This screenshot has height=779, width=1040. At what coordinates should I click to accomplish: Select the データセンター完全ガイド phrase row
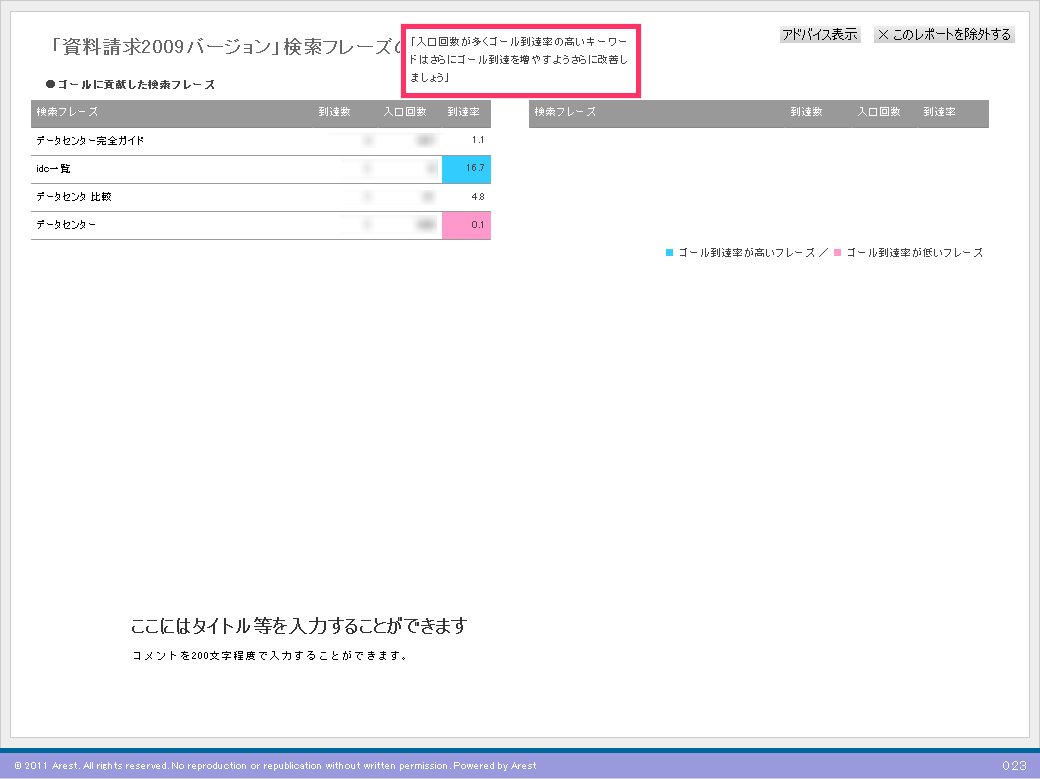(90, 141)
